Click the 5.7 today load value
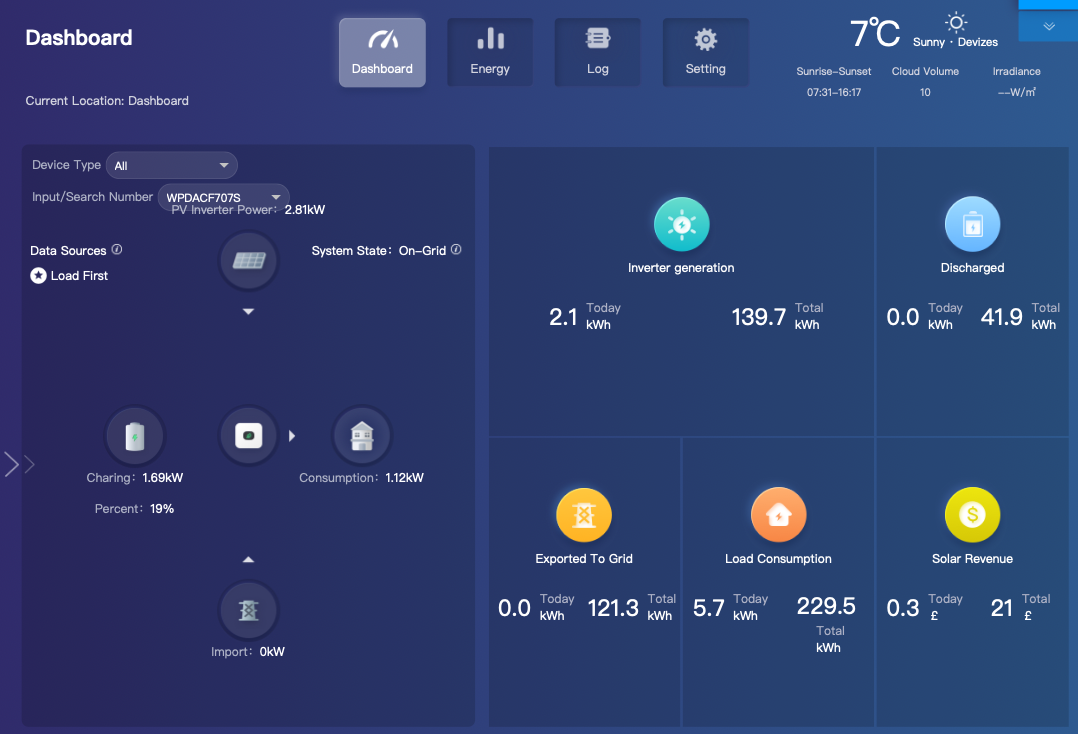This screenshot has width=1078, height=734. pos(708,608)
